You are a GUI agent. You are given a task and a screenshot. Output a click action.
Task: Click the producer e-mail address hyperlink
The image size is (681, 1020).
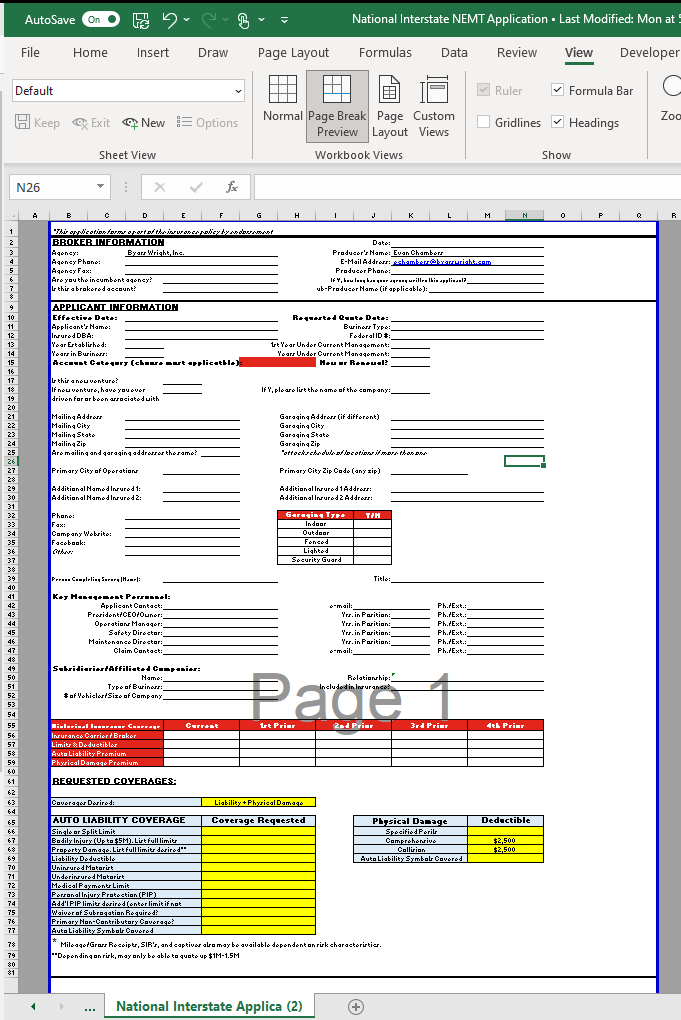(x=442, y=262)
